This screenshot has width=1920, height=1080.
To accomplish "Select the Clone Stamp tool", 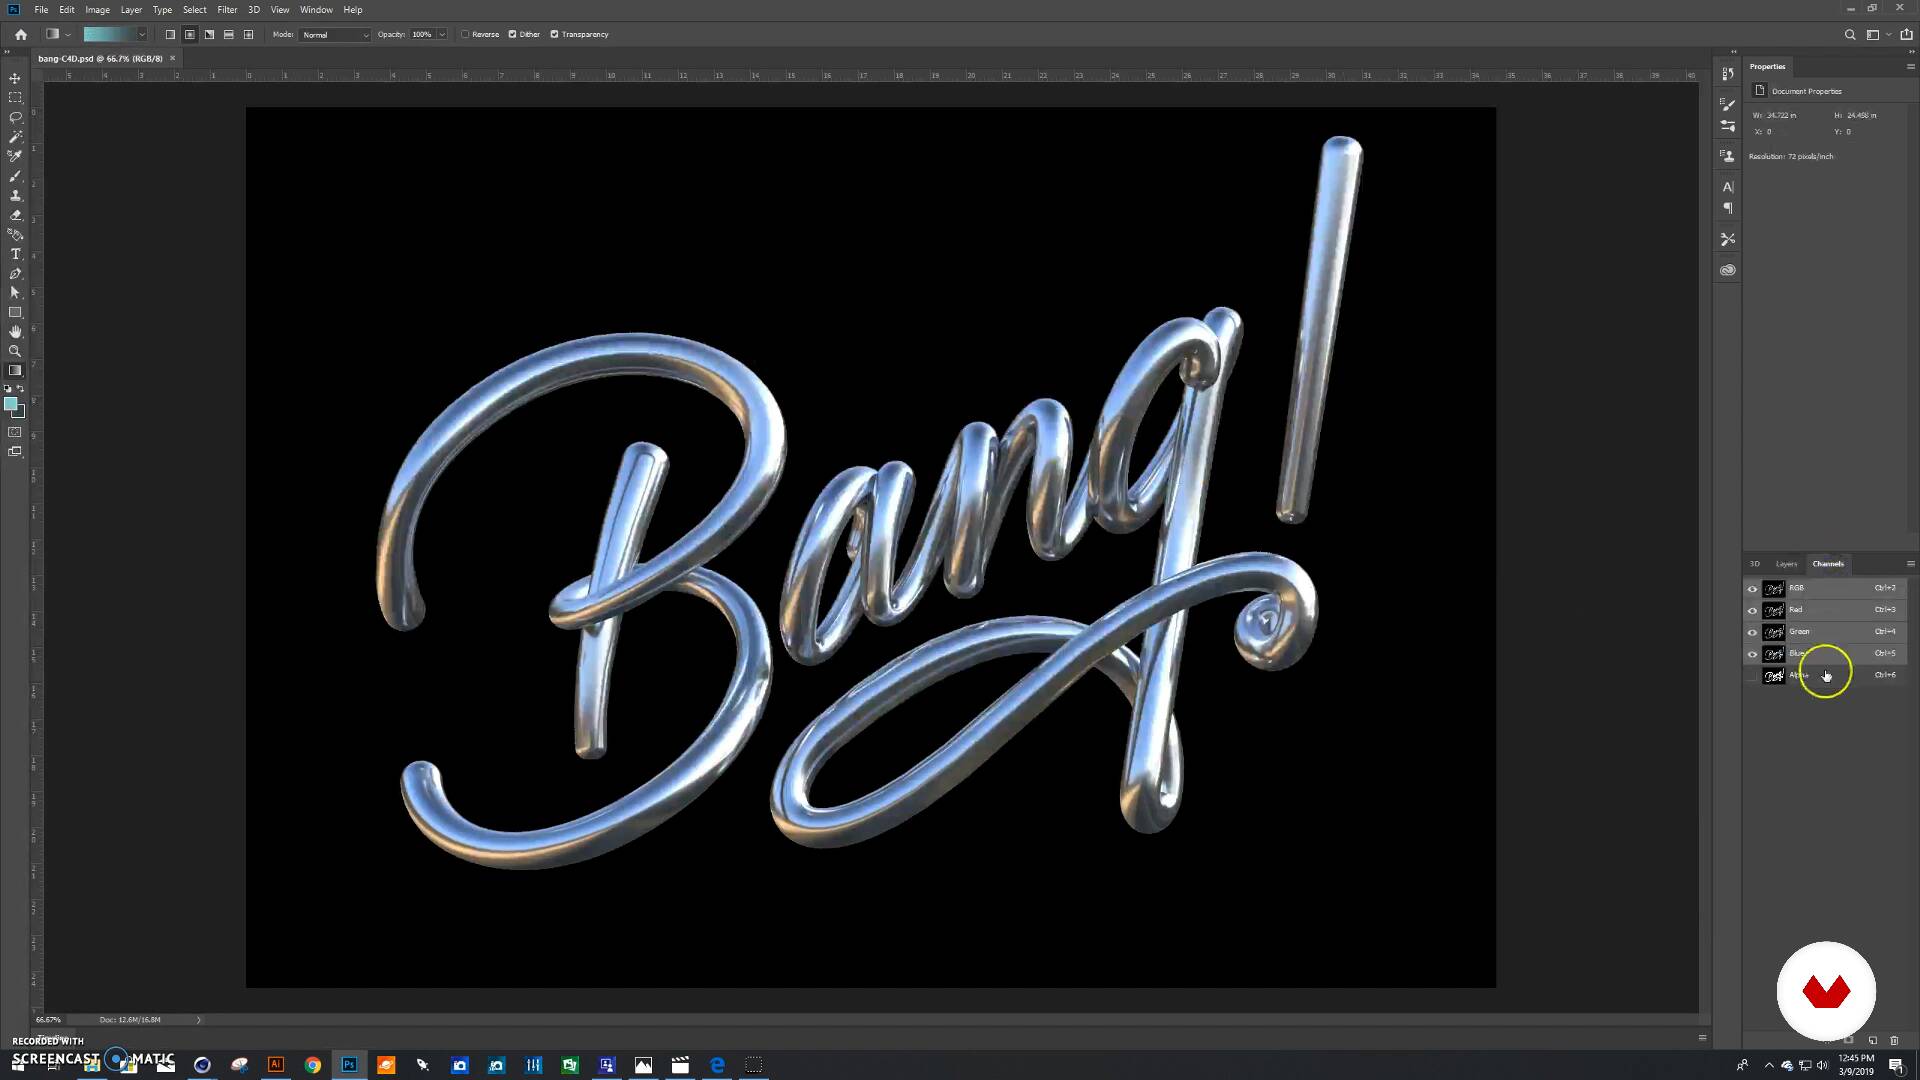I will point(15,195).
